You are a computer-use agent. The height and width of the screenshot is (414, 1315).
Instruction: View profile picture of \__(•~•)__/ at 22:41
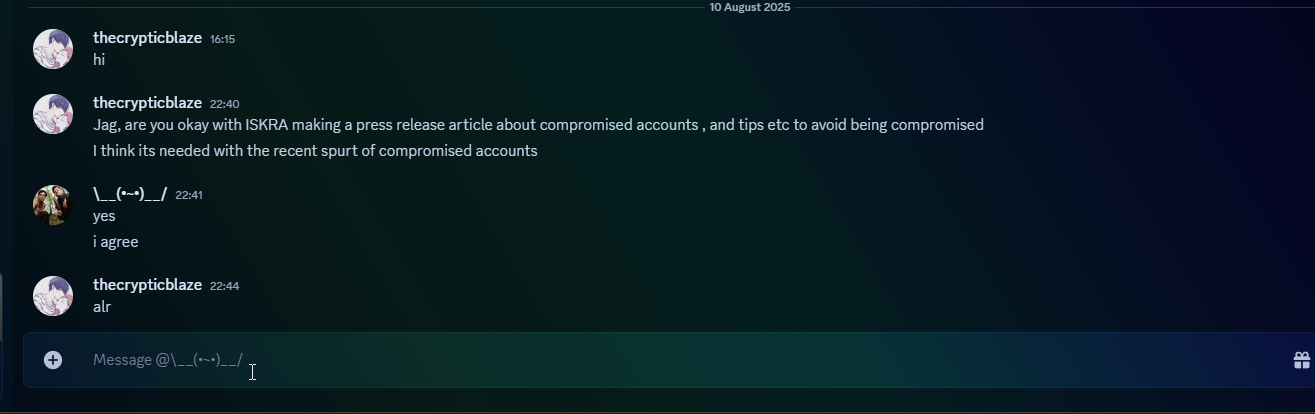click(x=53, y=205)
